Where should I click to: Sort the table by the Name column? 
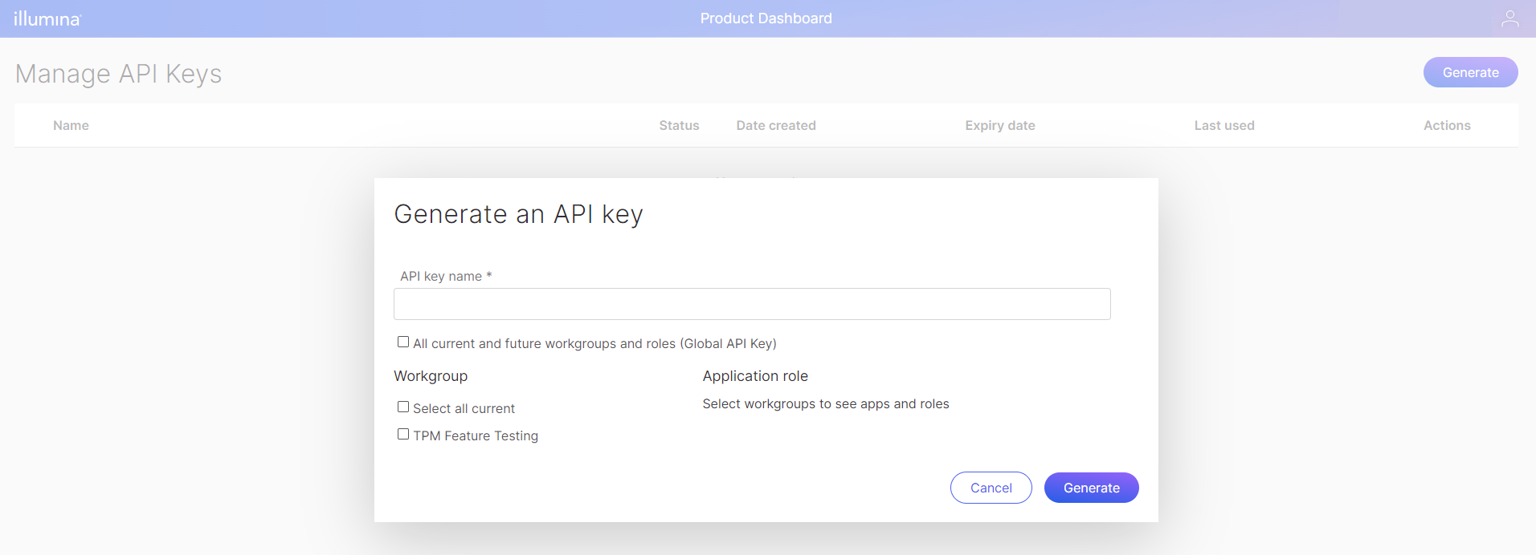71,125
